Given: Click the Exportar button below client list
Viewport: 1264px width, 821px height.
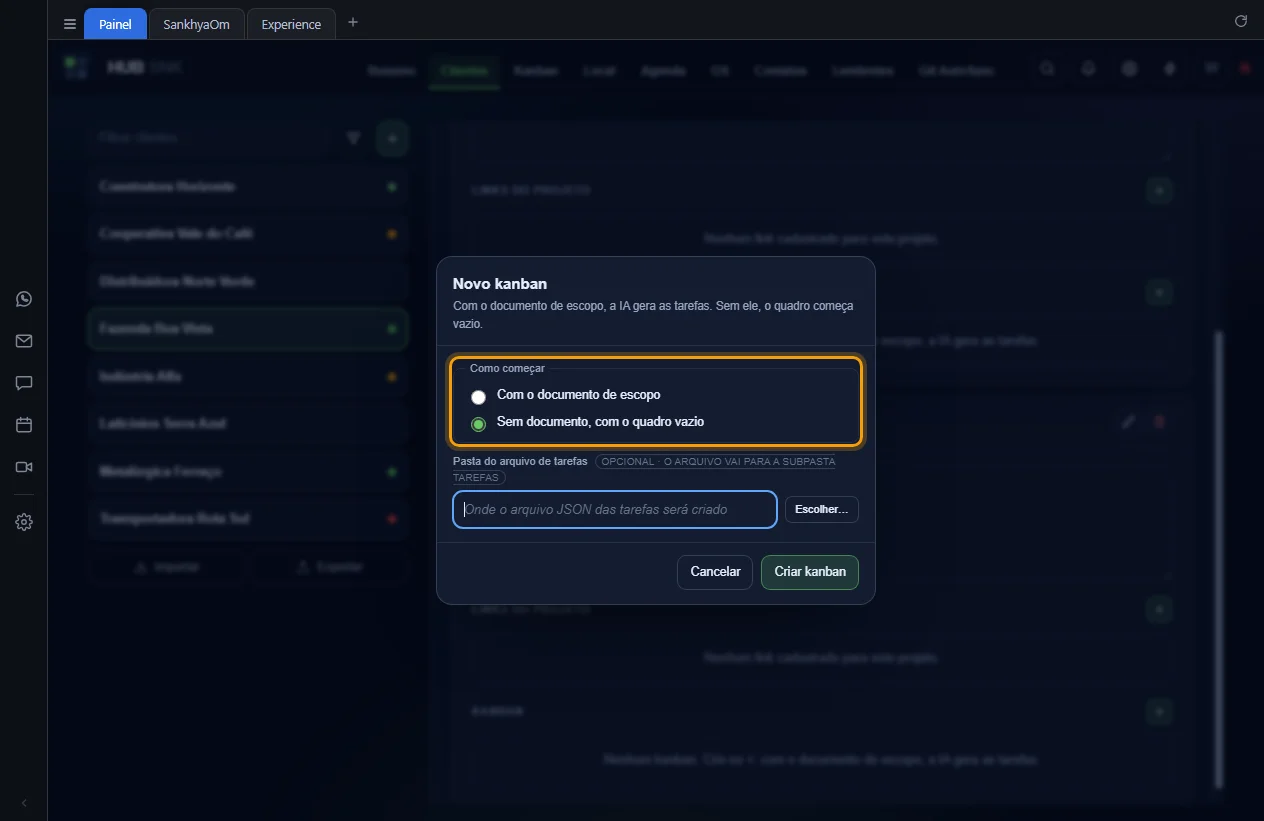Looking at the screenshot, I should [x=330, y=567].
